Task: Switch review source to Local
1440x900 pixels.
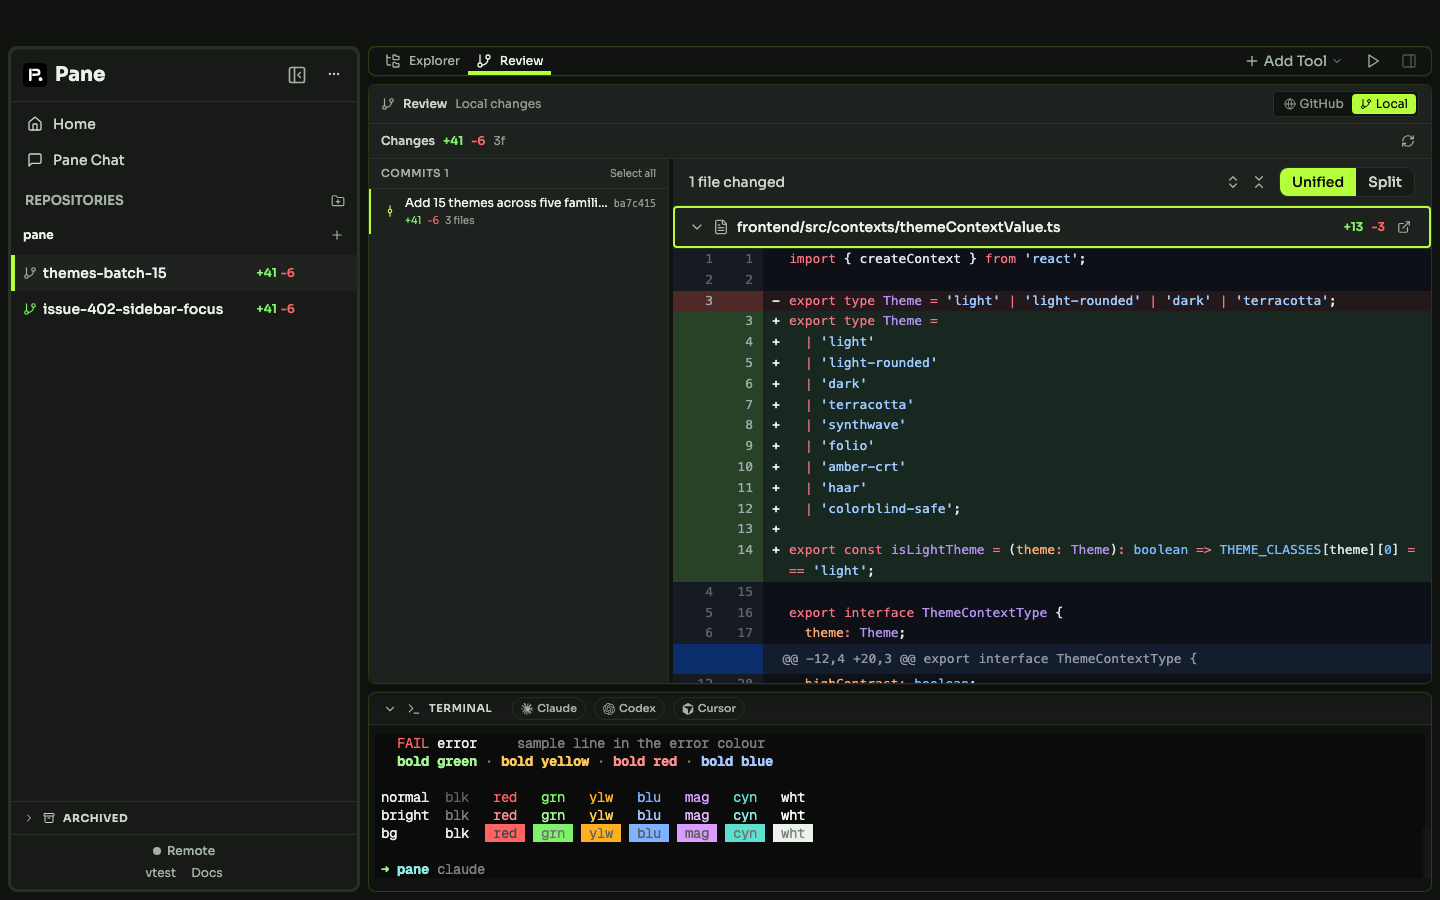Action: [1384, 104]
